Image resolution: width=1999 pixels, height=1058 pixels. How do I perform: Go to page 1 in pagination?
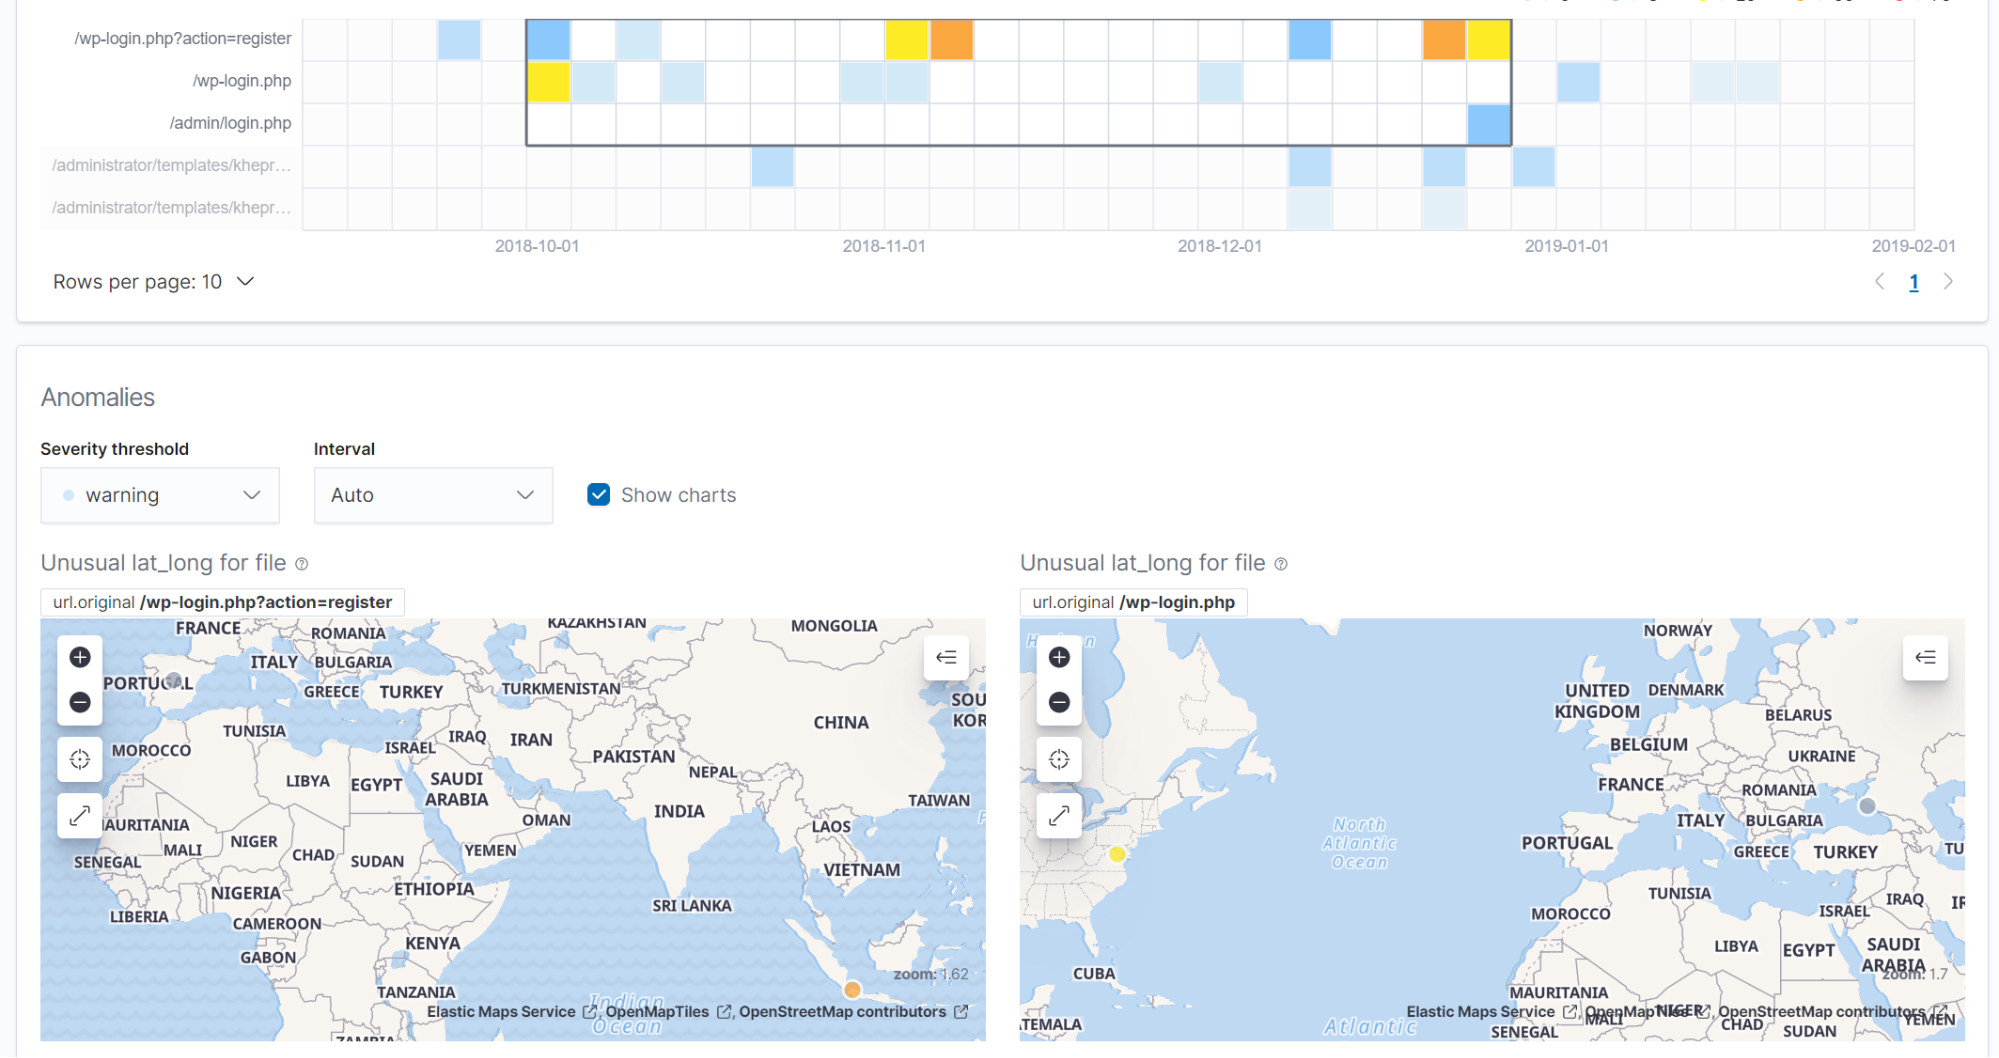point(1913,282)
